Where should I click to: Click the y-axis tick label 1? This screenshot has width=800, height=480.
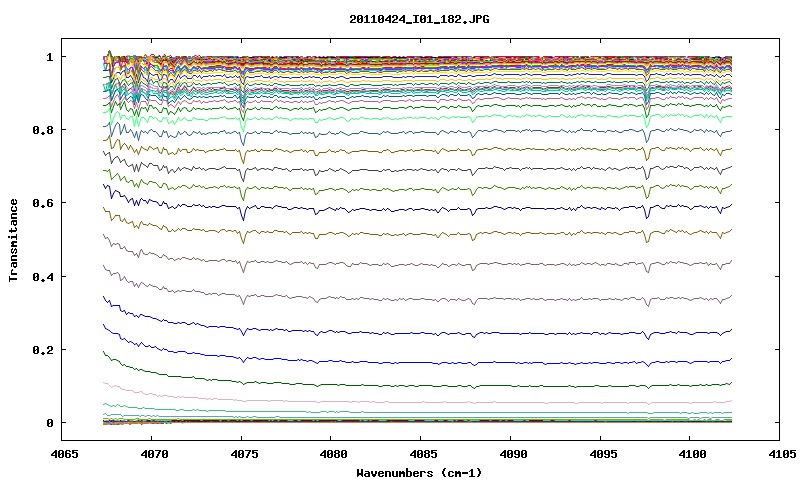[x=49, y=57]
